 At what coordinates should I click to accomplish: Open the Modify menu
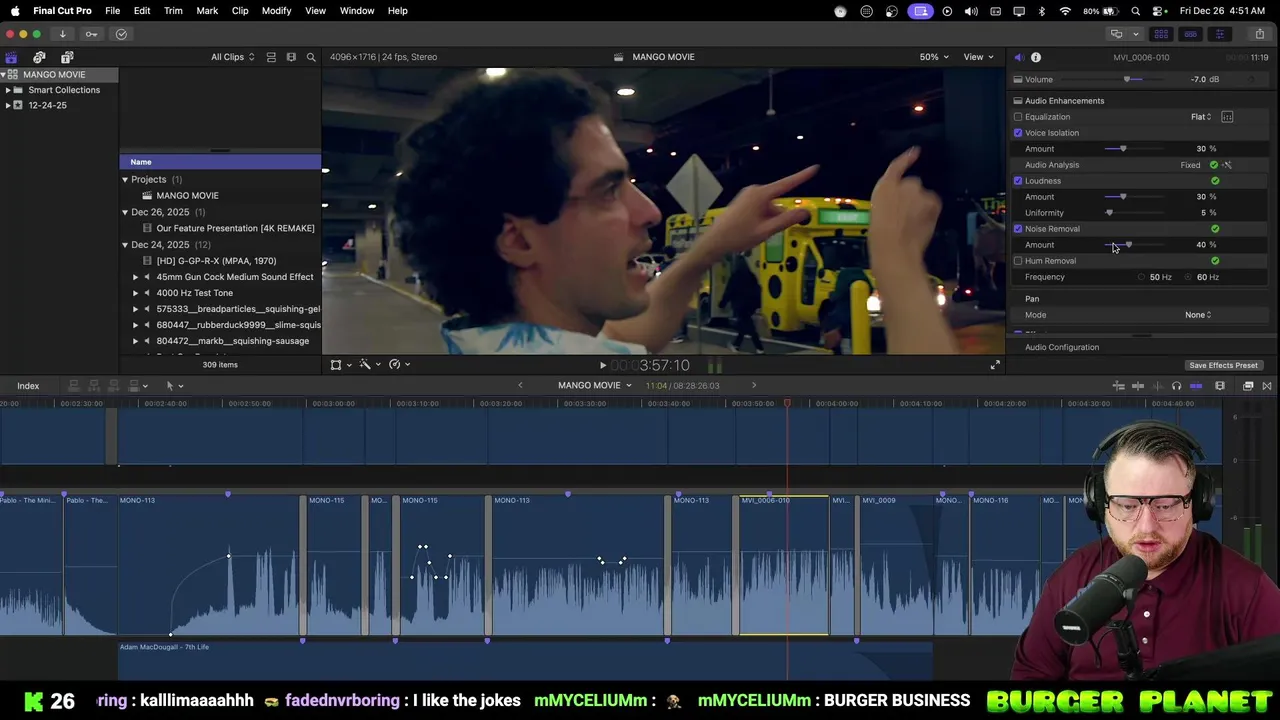276,11
